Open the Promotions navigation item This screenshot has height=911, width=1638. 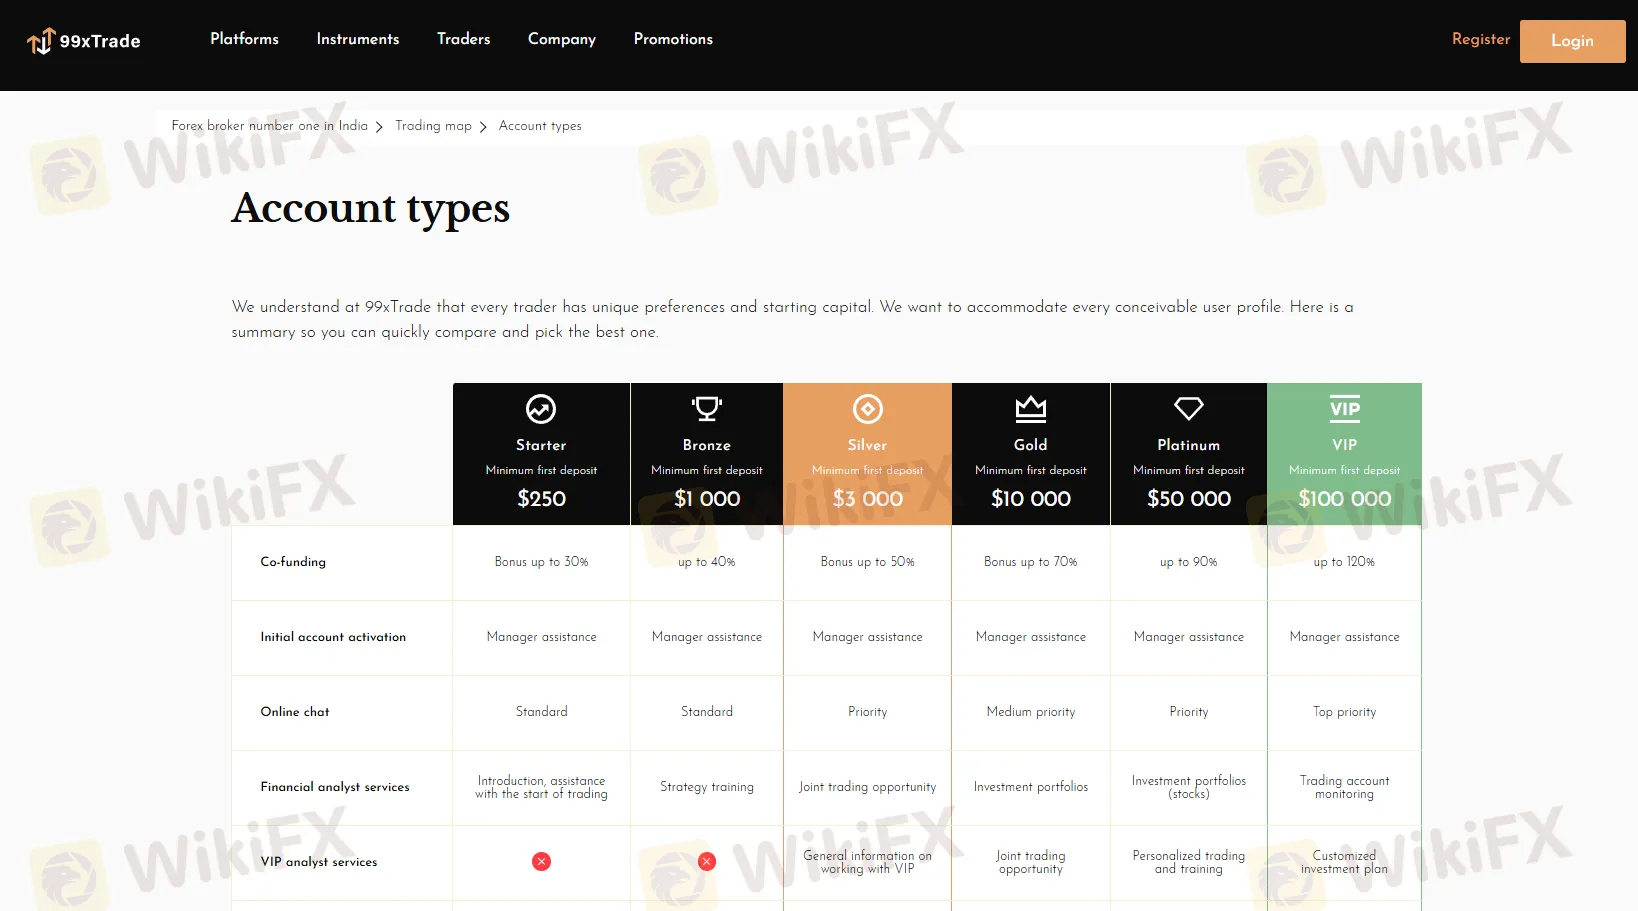673,39
